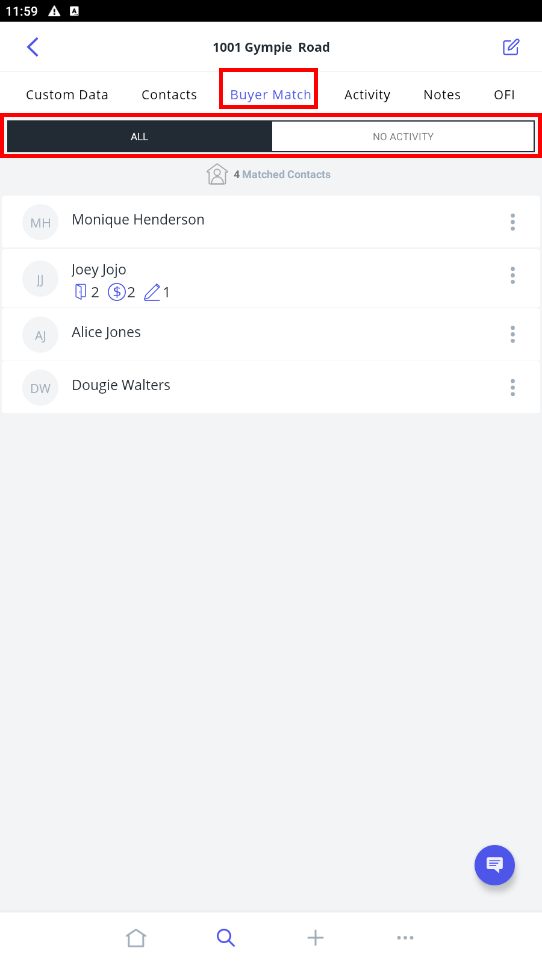Open the edit property pencil icon
Viewport: 542px width, 963px height.
511,47
